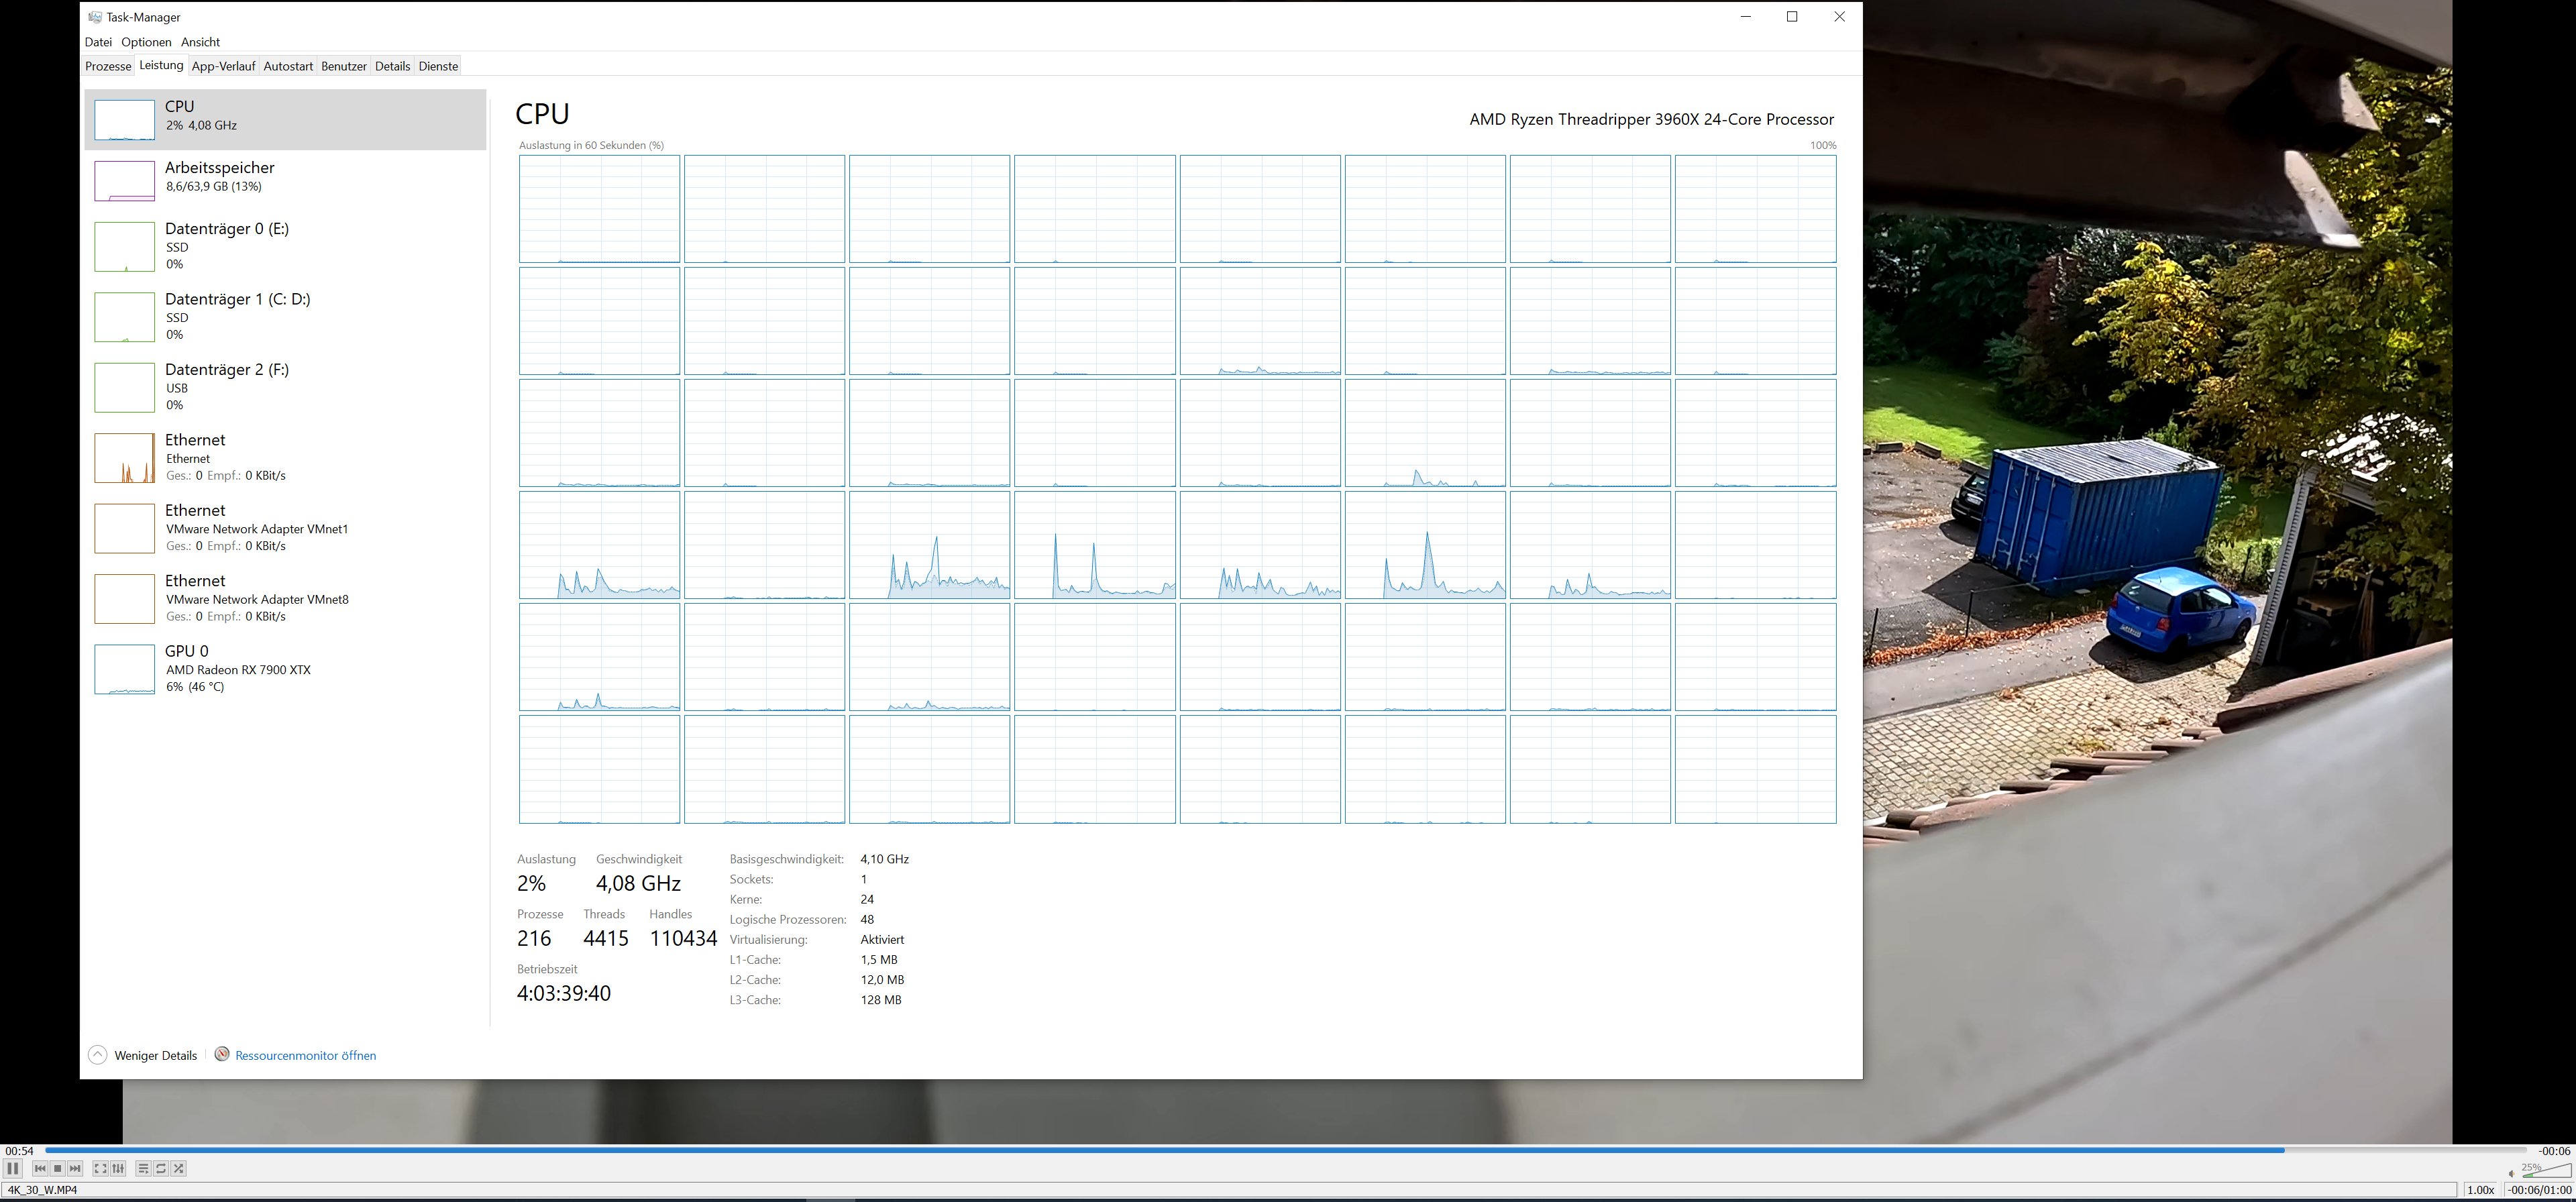Open the Datei menu
The image size is (2576, 1202).
pyautogui.click(x=98, y=42)
